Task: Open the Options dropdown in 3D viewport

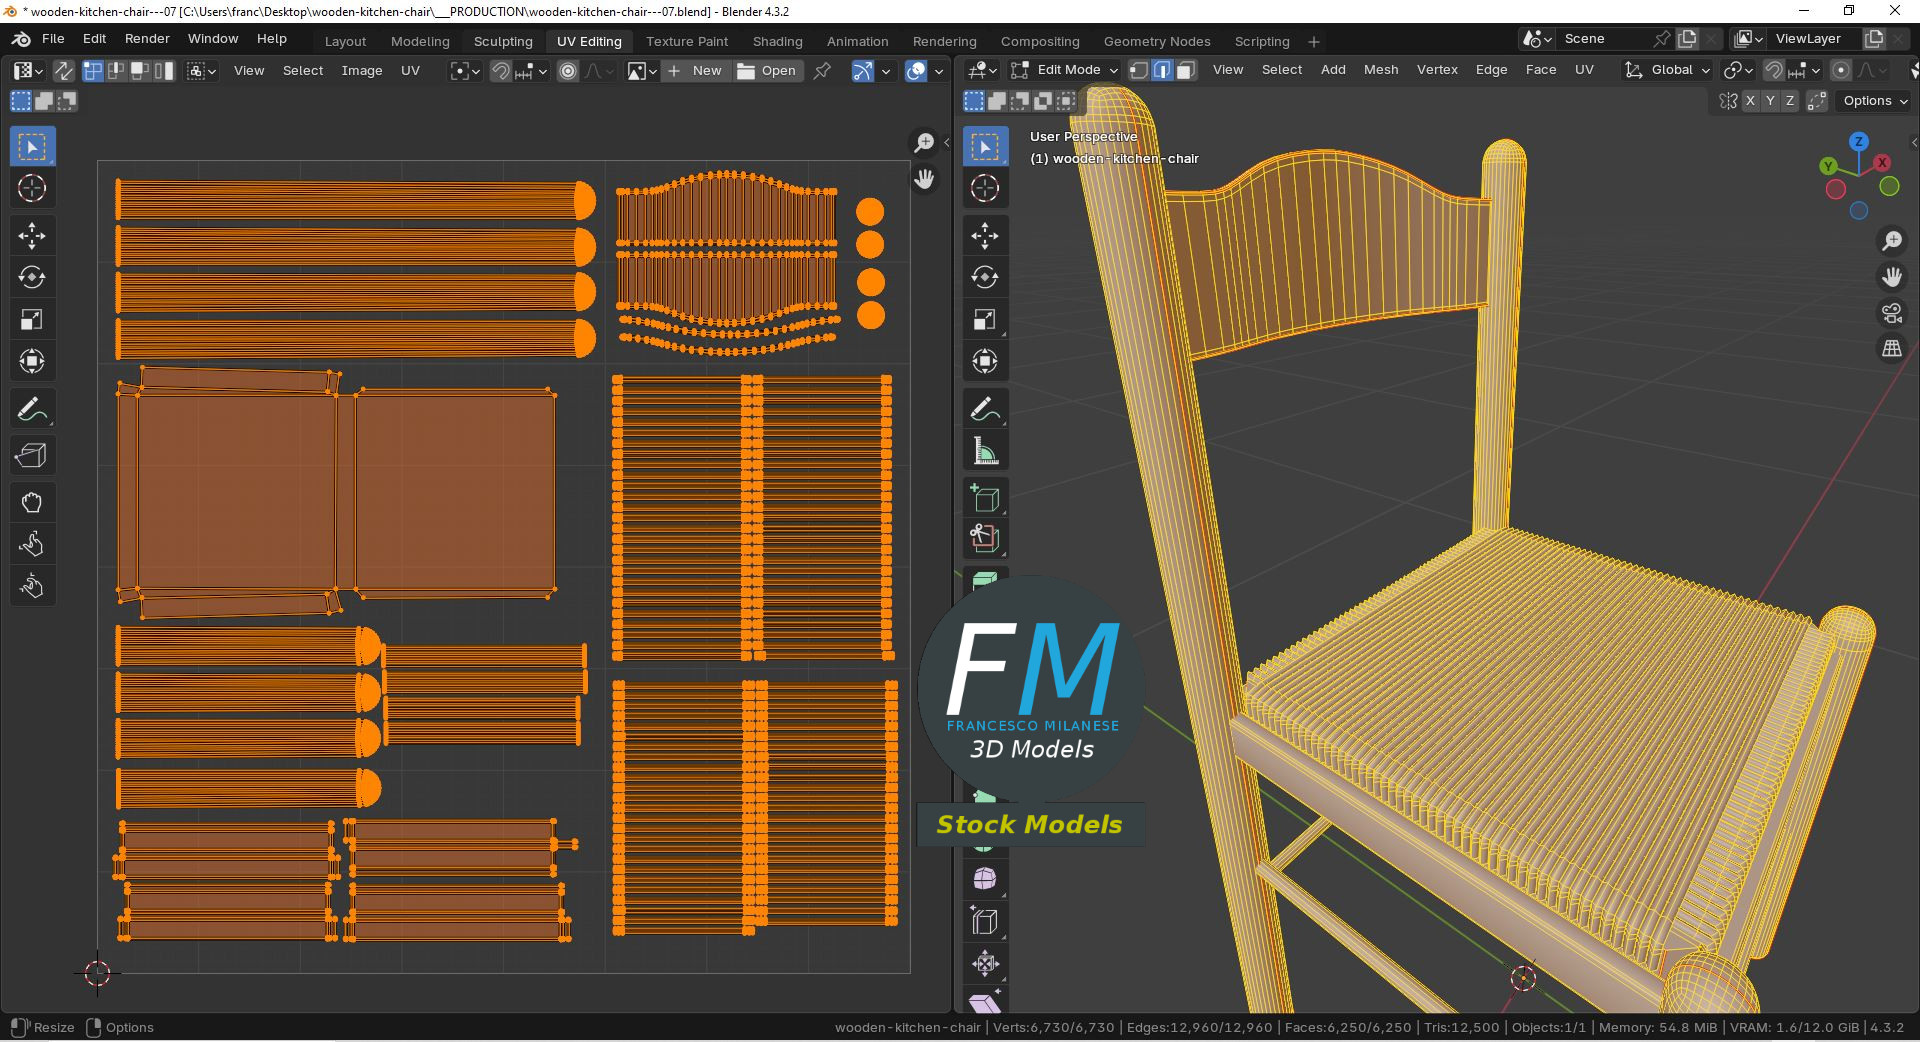Action: pyautogui.click(x=1875, y=101)
